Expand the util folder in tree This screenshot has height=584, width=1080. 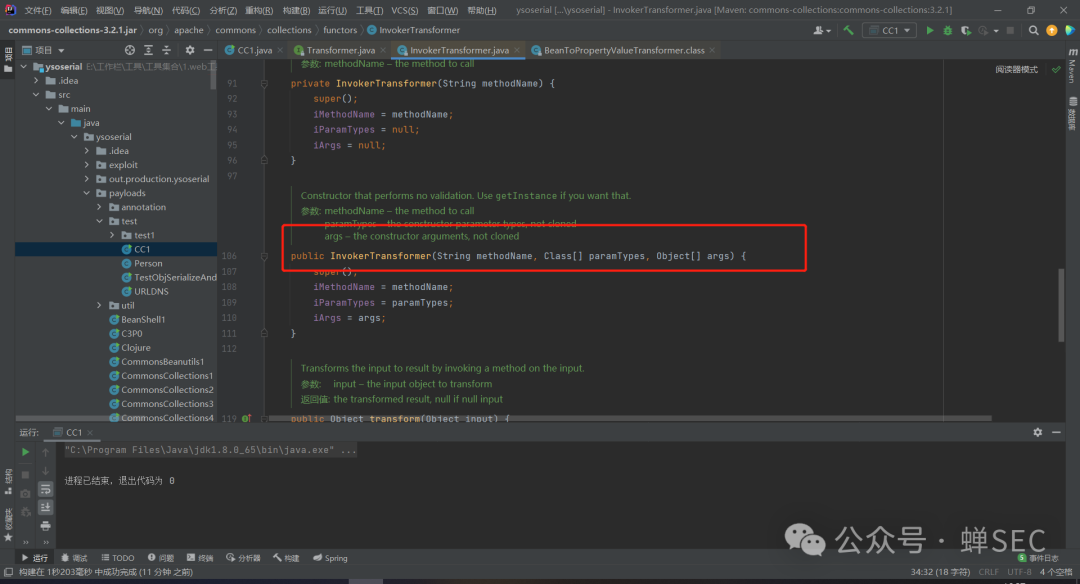tap(99, 306)
